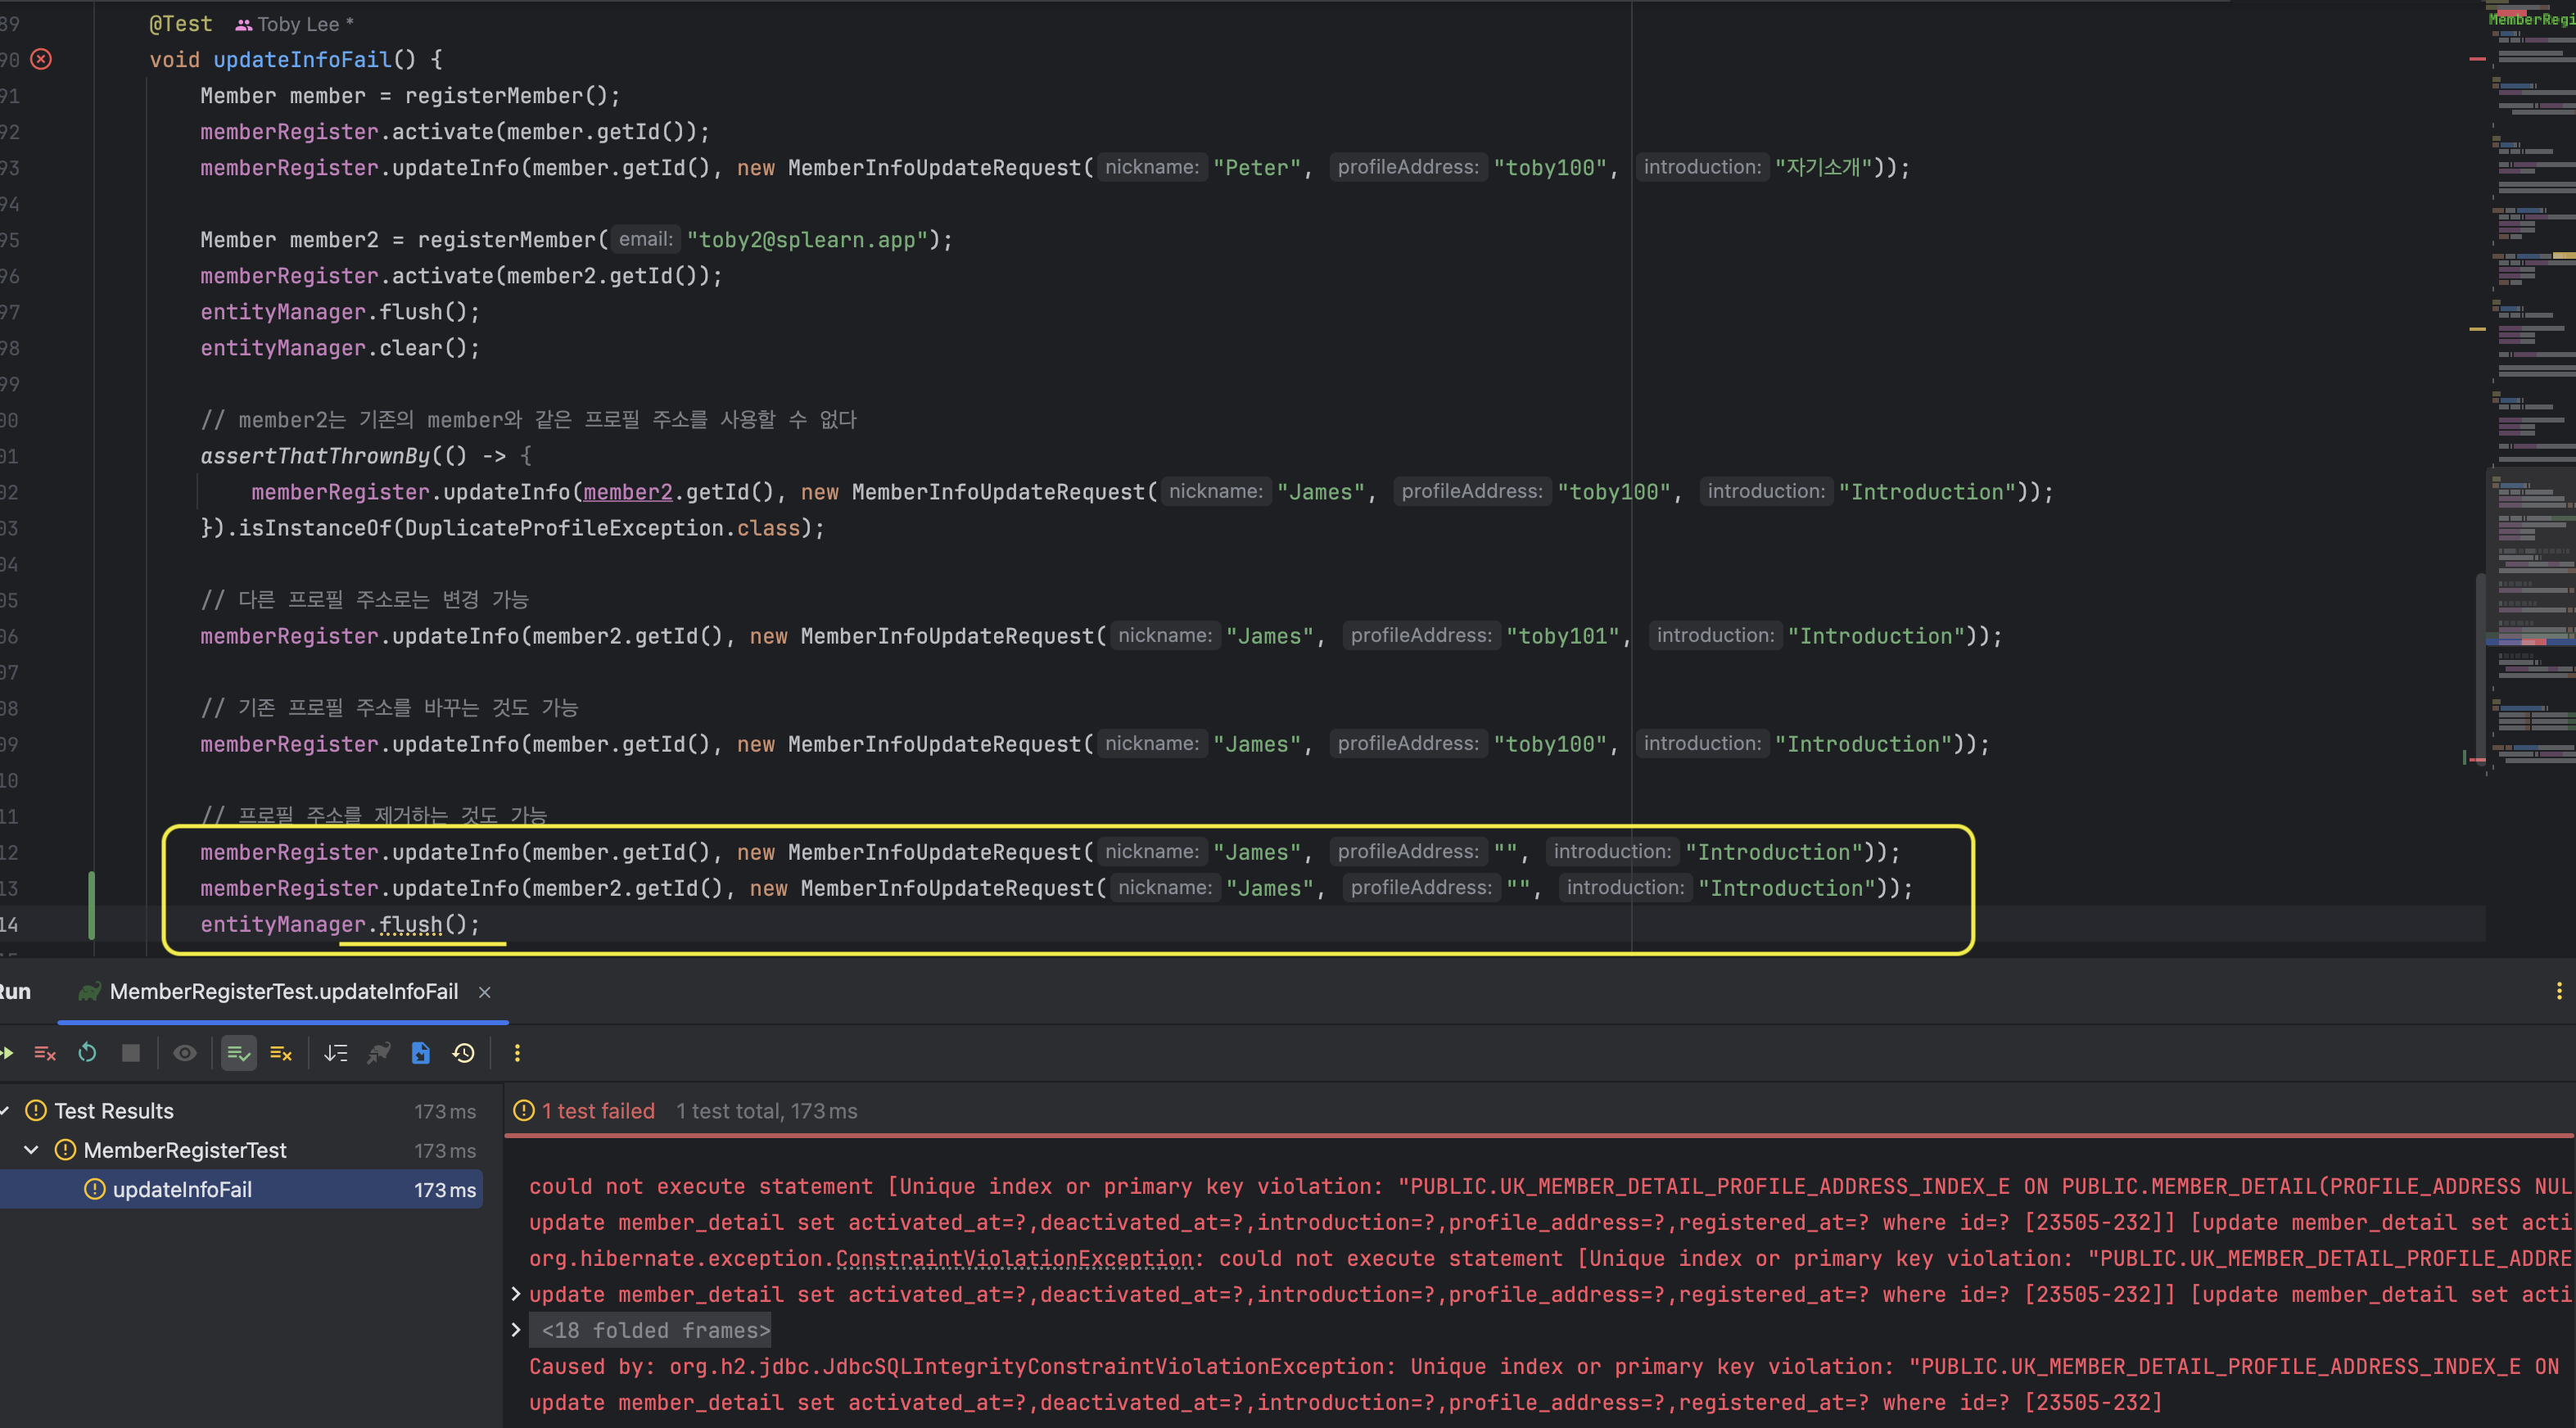Collapse the MemberRegisterTest tree node
The height and width of the screenshot is (1428, 2576).
tap(31, 1150)
